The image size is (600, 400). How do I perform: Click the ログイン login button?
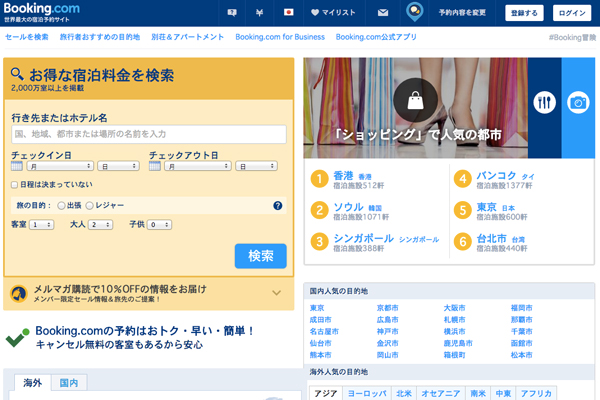(572, 13)
